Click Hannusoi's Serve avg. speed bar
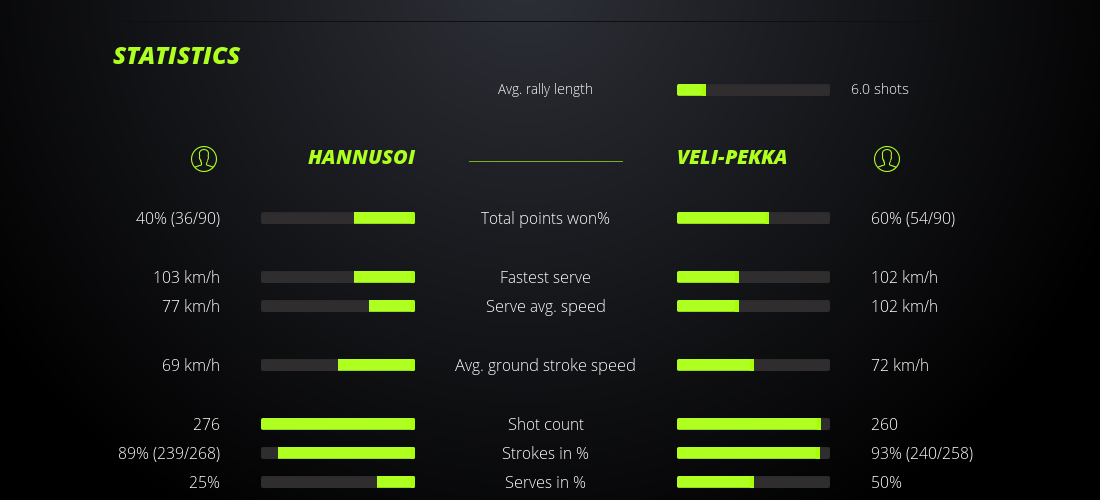The height and width of the screenshot is (500, 1100). click(338, 306)
